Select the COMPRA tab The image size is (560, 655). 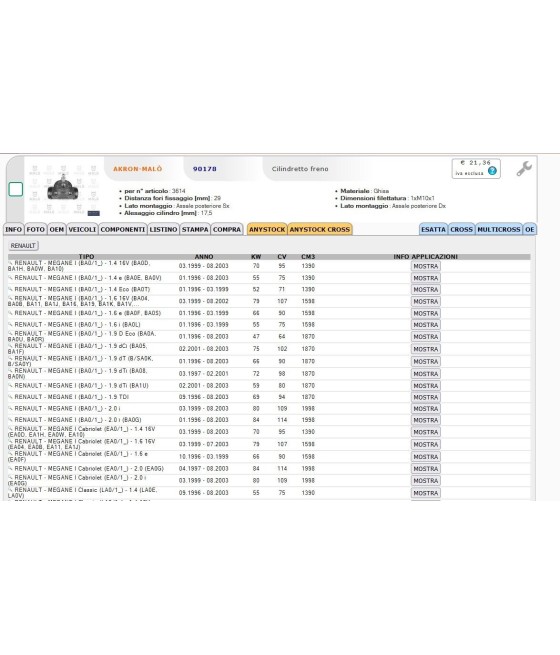pos(227,229)
